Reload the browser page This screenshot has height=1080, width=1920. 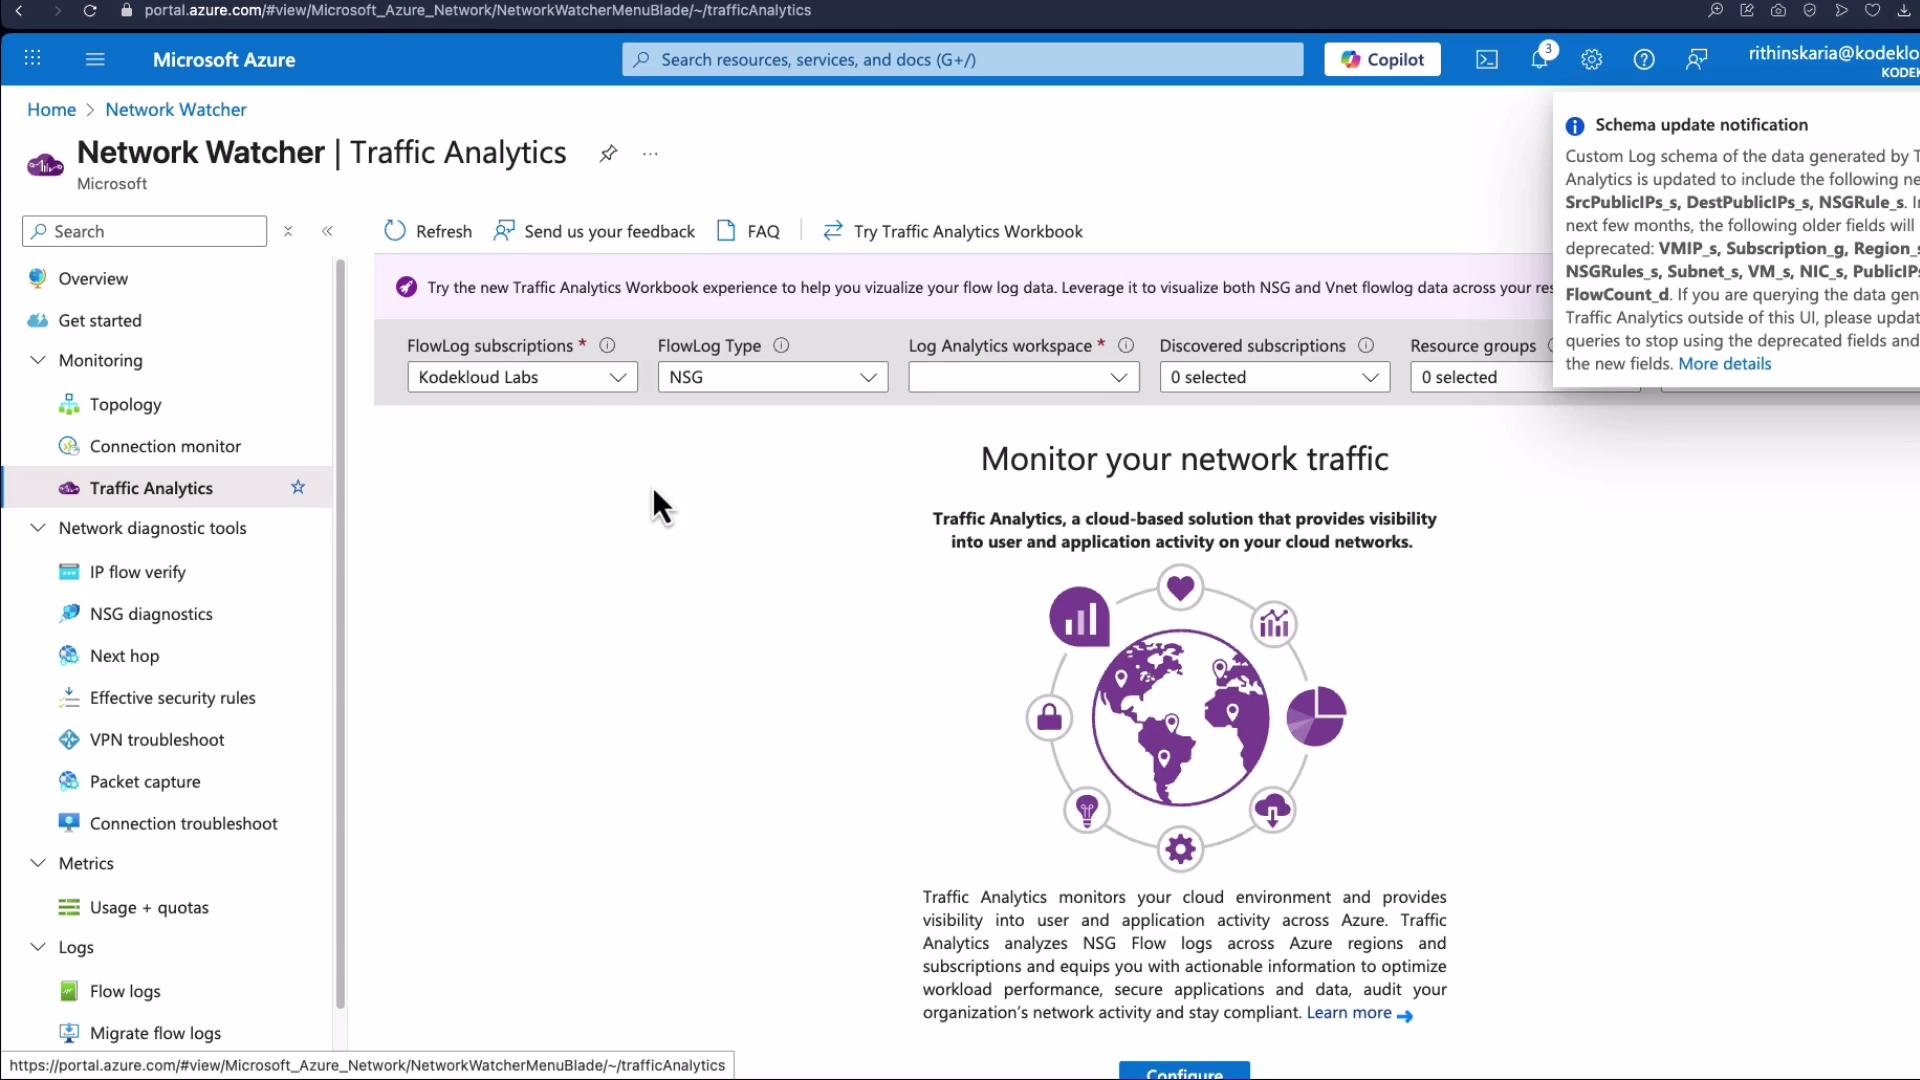point(90,10)
